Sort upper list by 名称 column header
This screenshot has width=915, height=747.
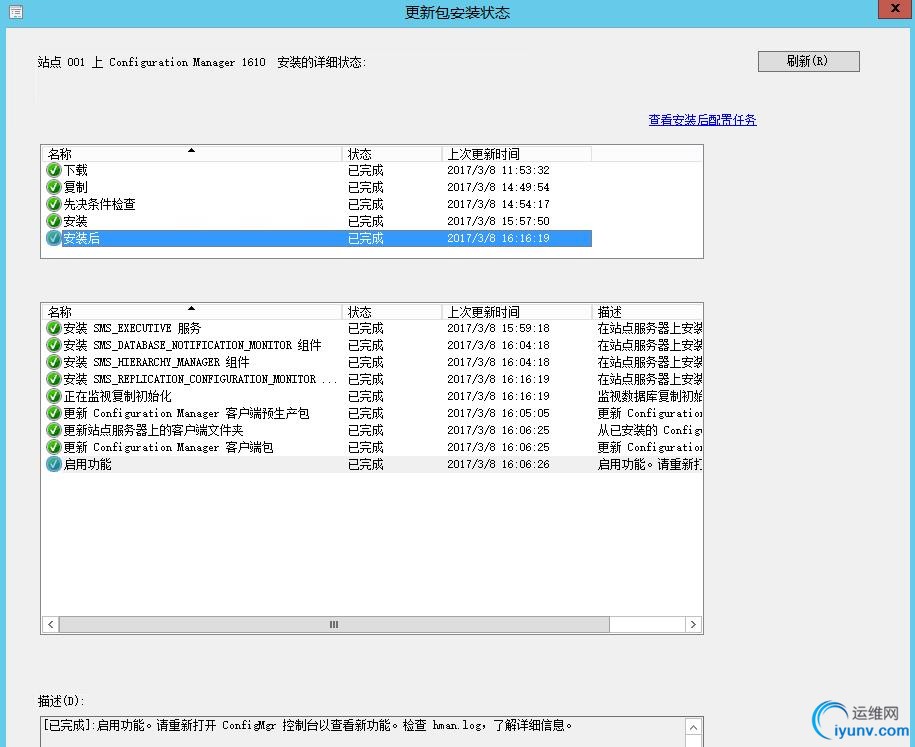point(192,154)
